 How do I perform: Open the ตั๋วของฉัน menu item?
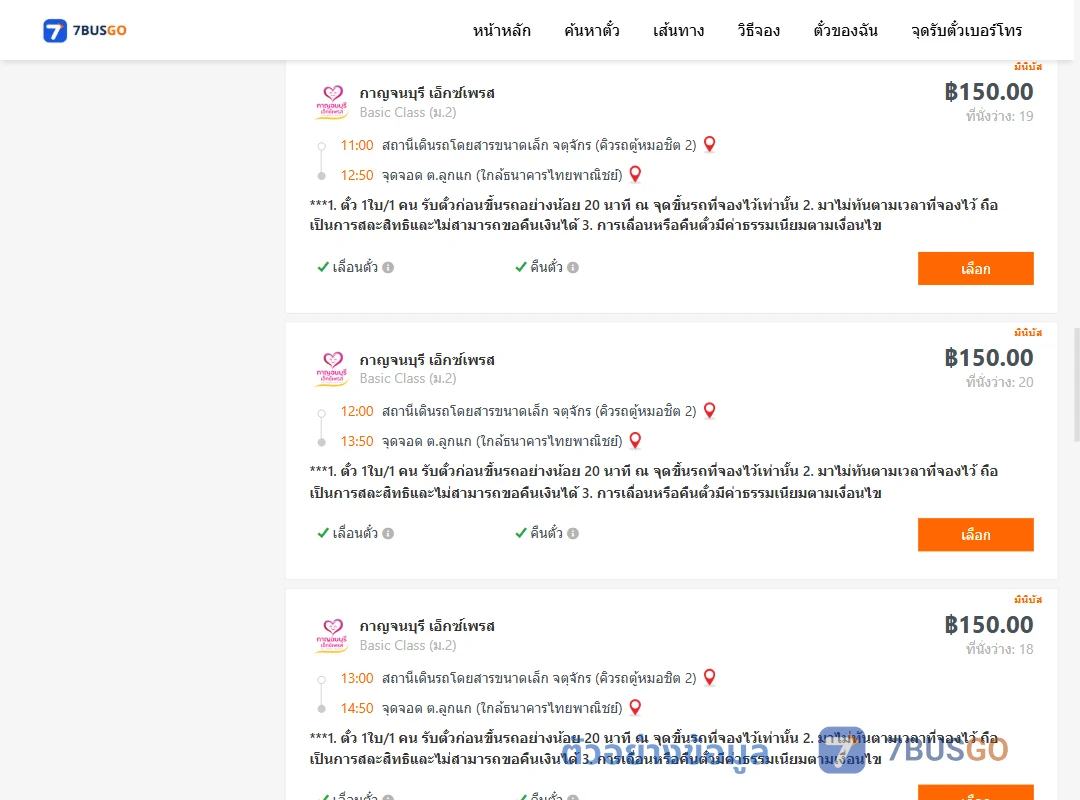845,30
